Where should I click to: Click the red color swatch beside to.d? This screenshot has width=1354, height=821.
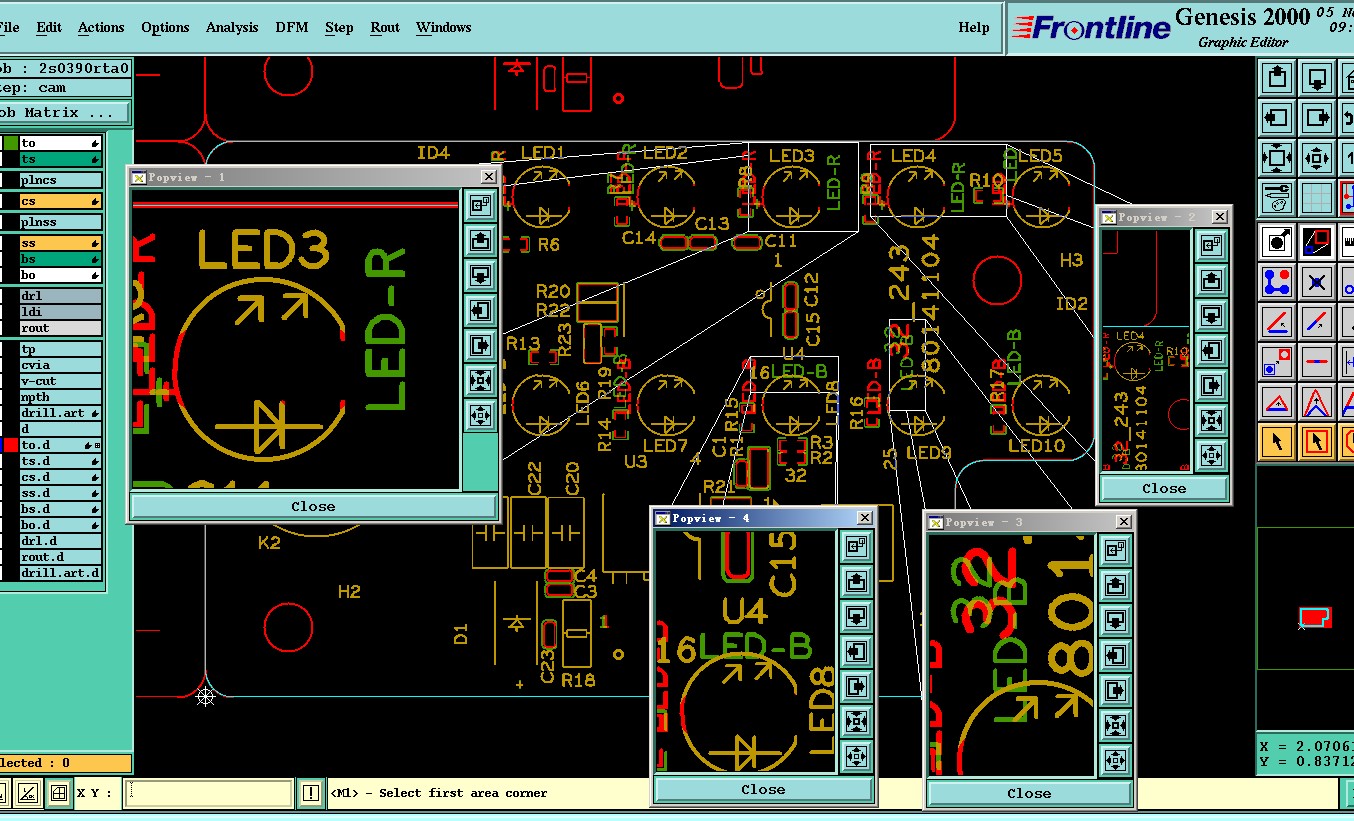click(x=11, y=445)
